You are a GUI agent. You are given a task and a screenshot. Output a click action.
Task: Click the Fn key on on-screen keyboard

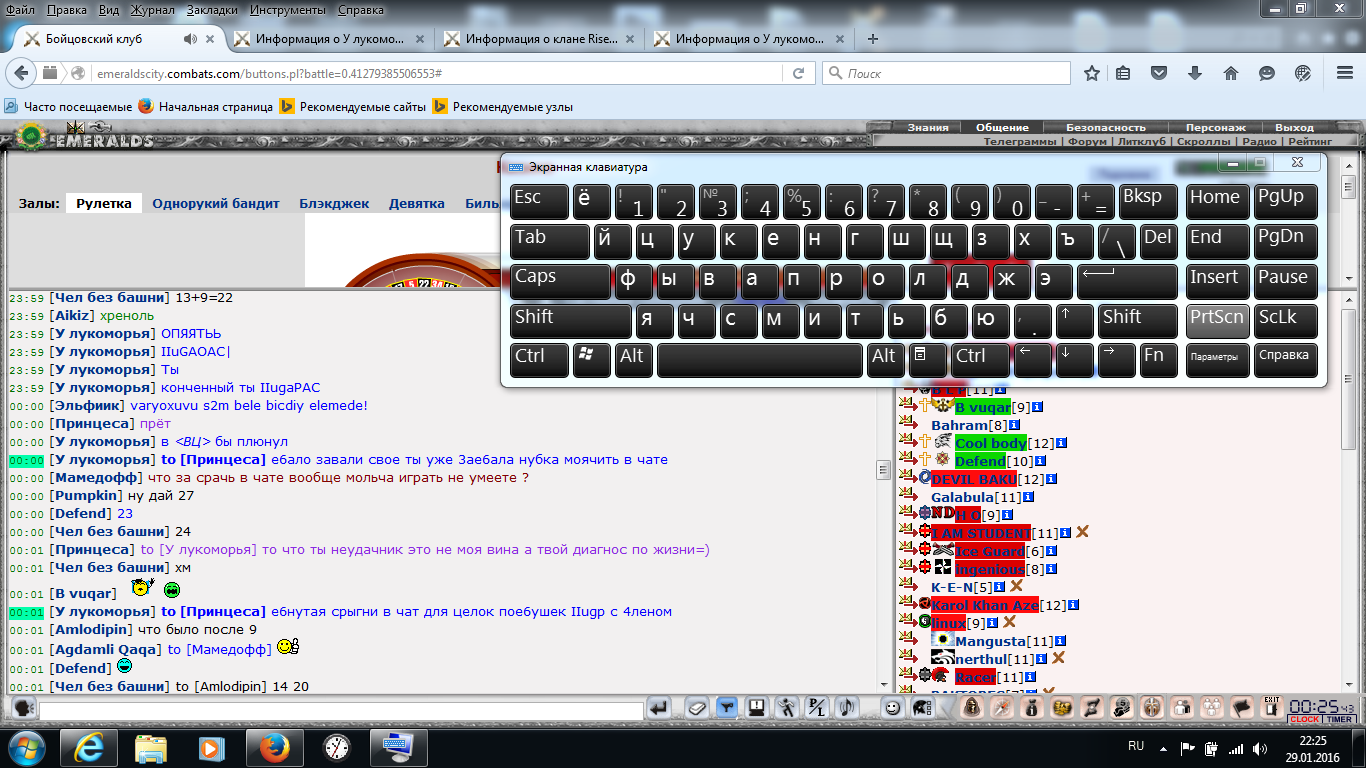pos(1158,360)
